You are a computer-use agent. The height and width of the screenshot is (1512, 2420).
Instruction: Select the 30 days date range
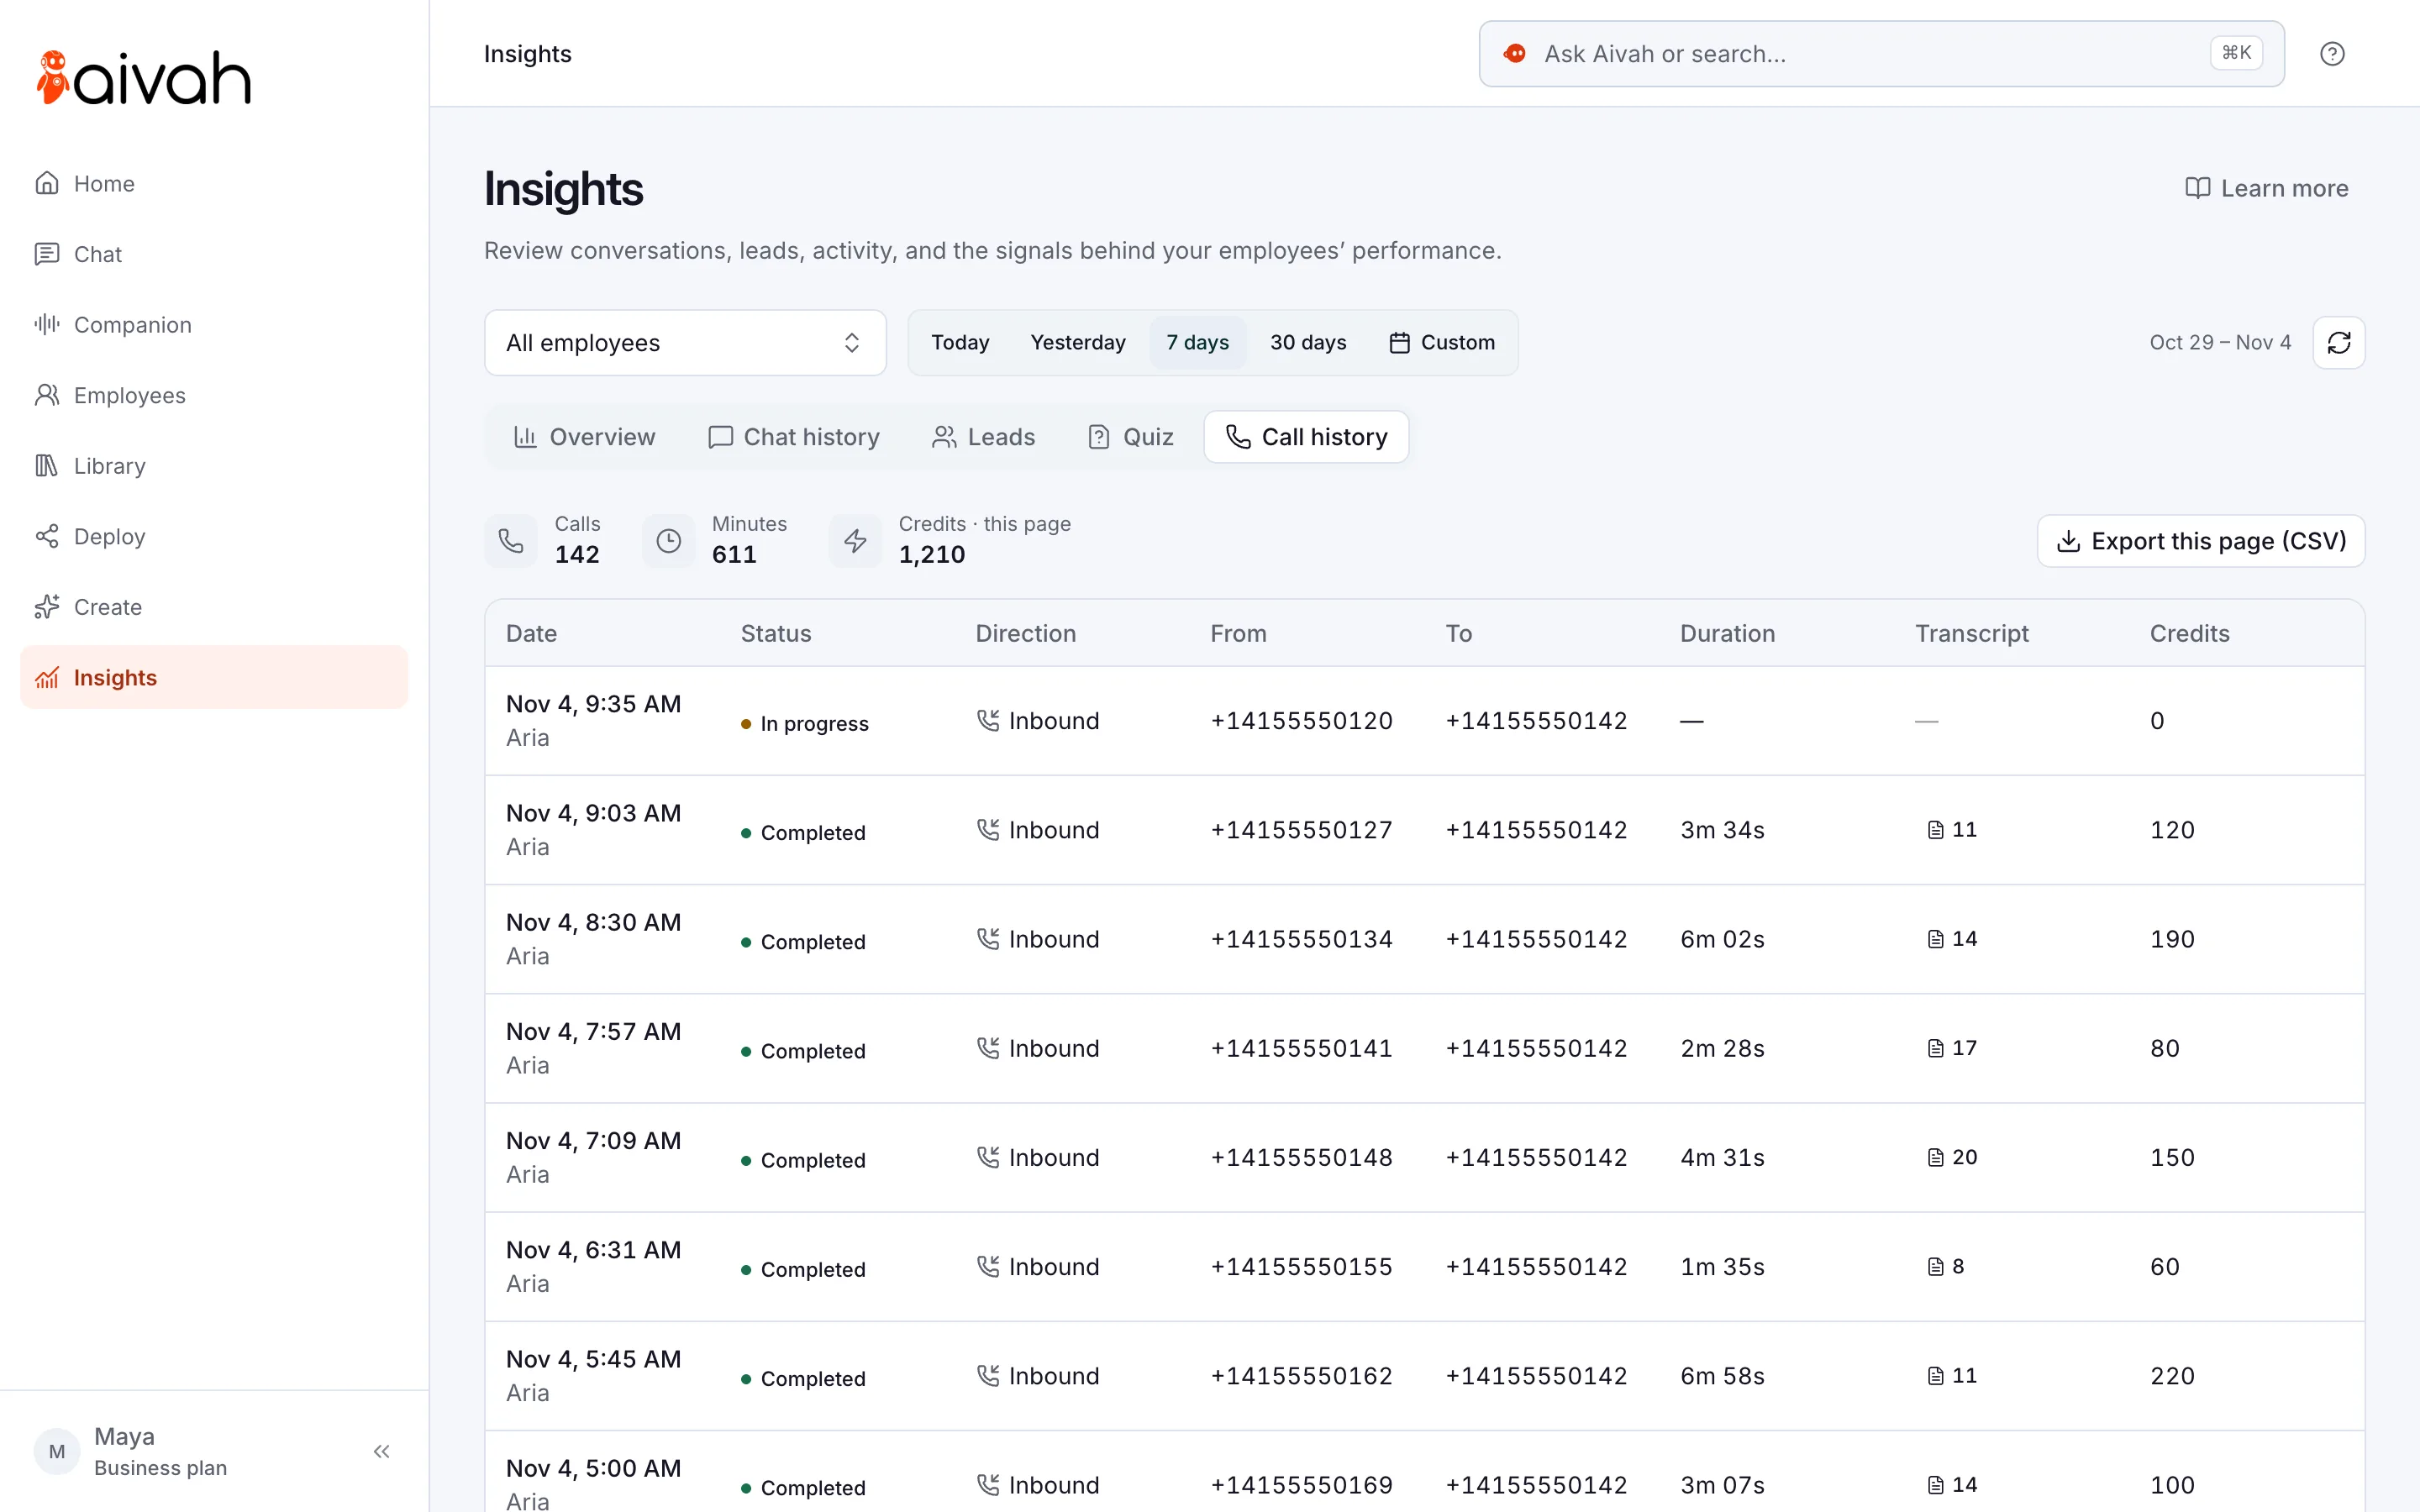tap(1308, 343)
